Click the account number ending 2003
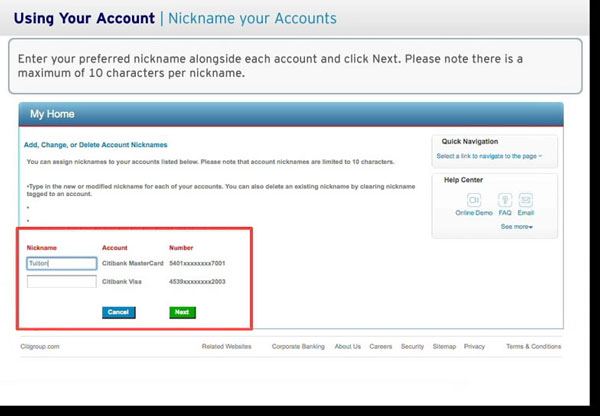The image size is (600, 416). [197, 282]
